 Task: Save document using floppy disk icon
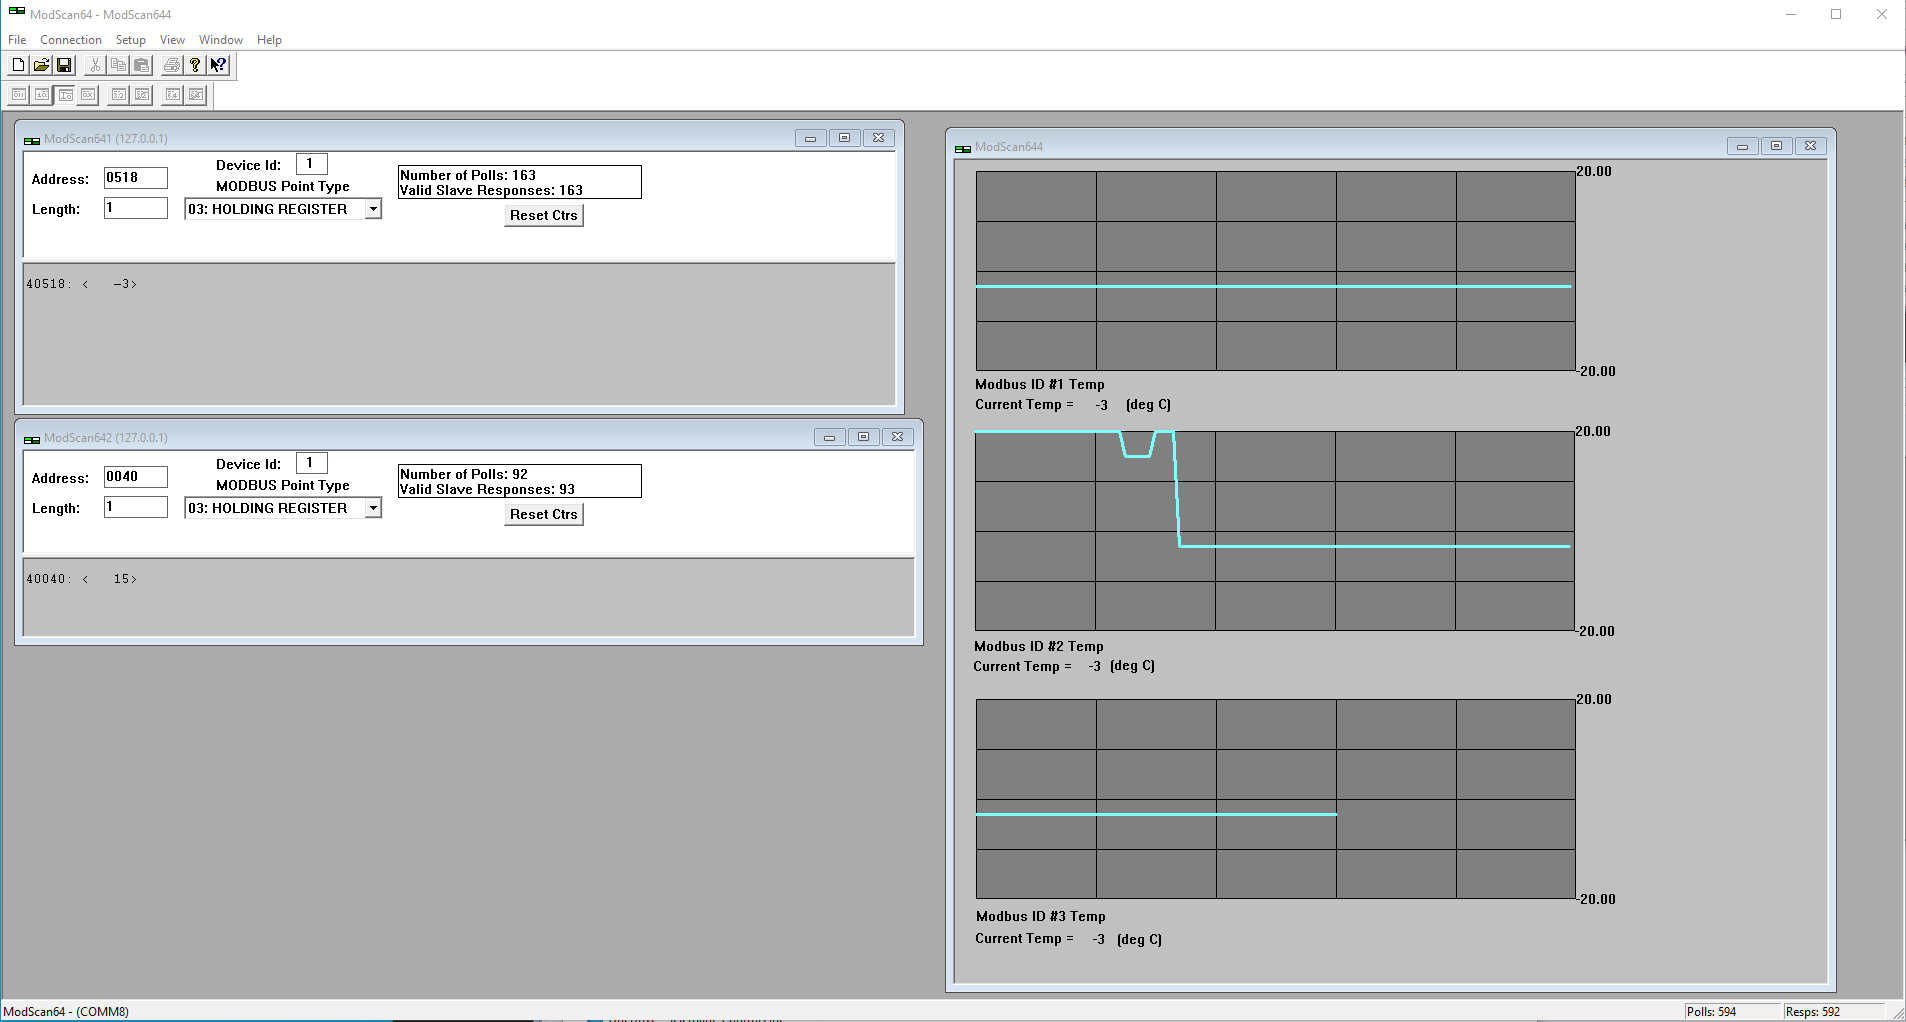coord(64,65)
